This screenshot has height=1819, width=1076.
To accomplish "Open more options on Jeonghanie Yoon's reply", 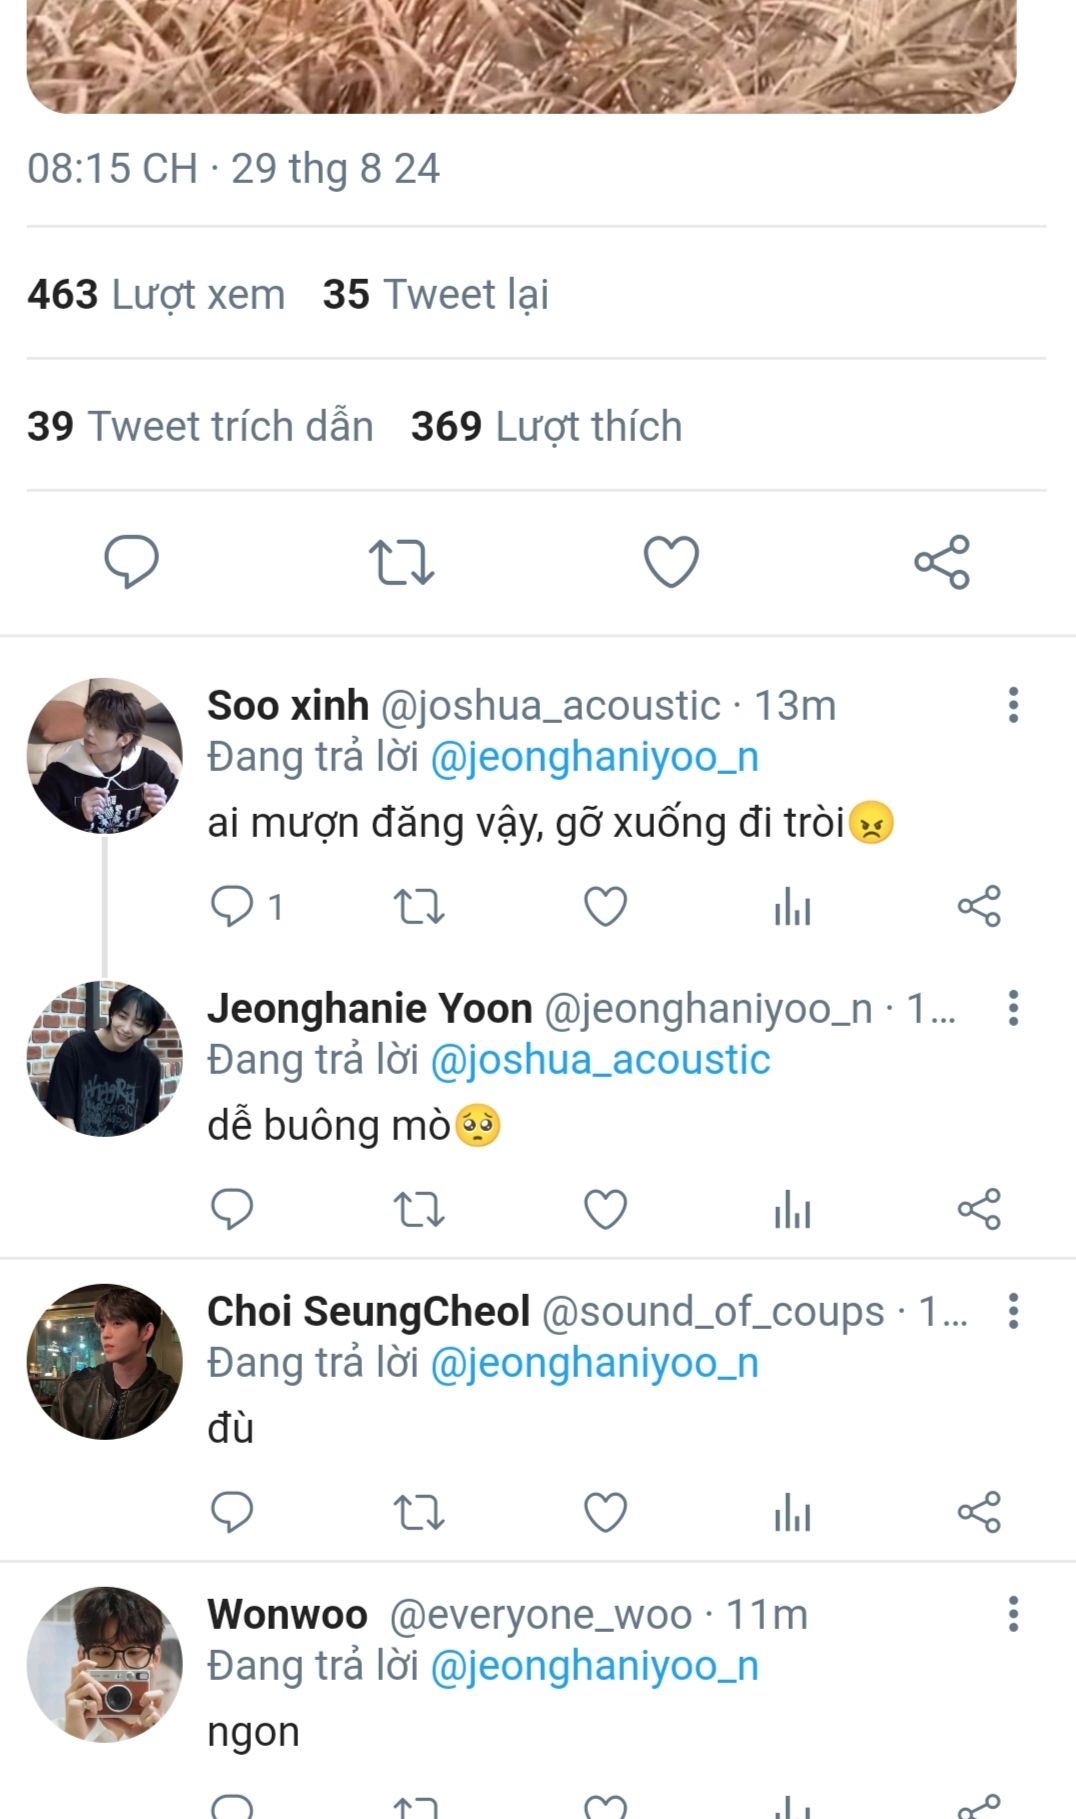I will (1013, 1008).
